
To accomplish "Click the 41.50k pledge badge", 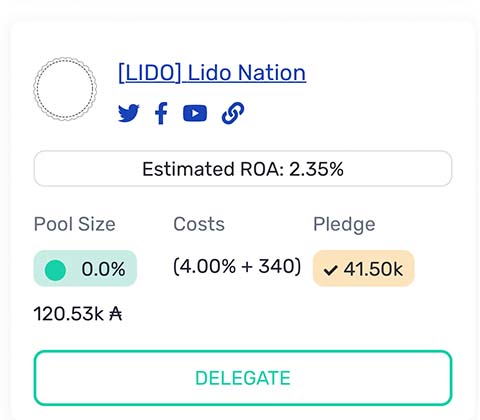I will pos(363,268).
